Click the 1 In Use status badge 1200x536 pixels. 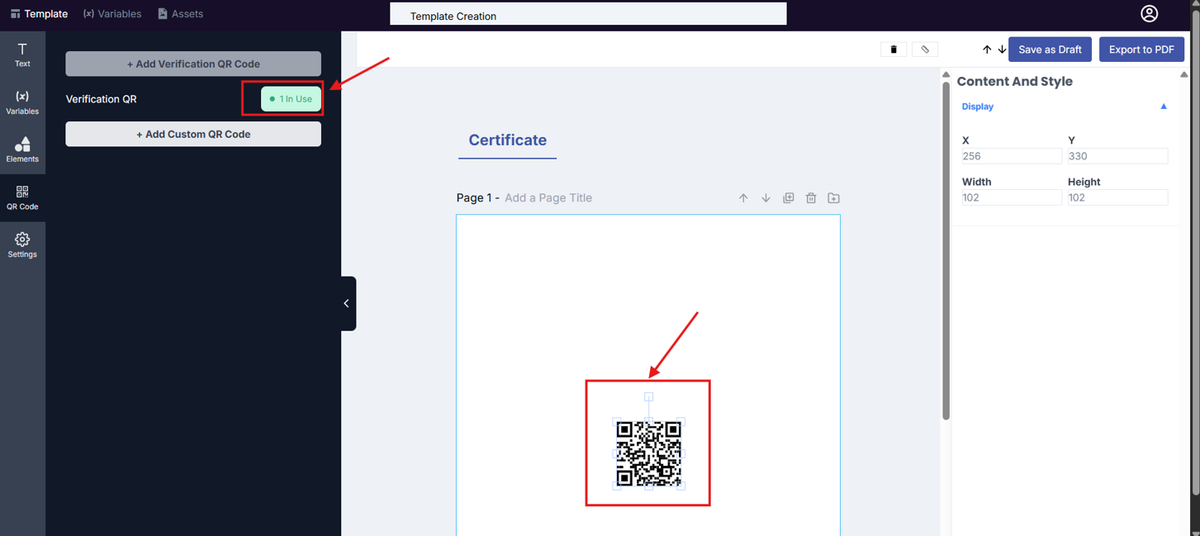coord(291,99)
